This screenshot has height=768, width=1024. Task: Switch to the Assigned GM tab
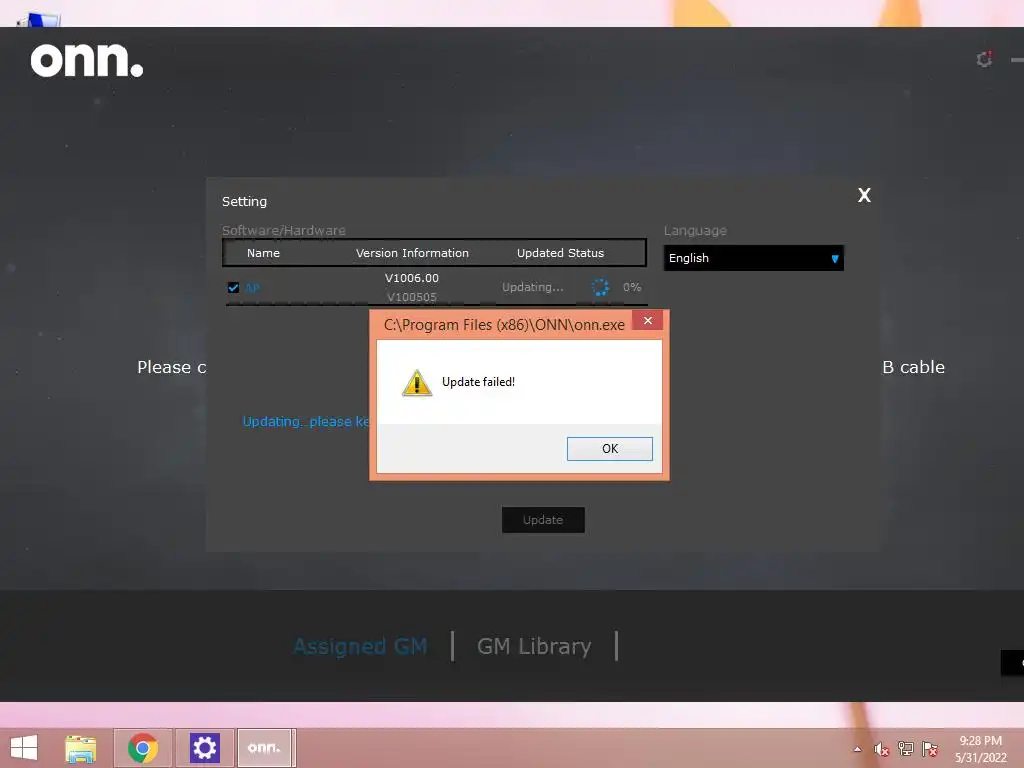(x=360, y=646)
